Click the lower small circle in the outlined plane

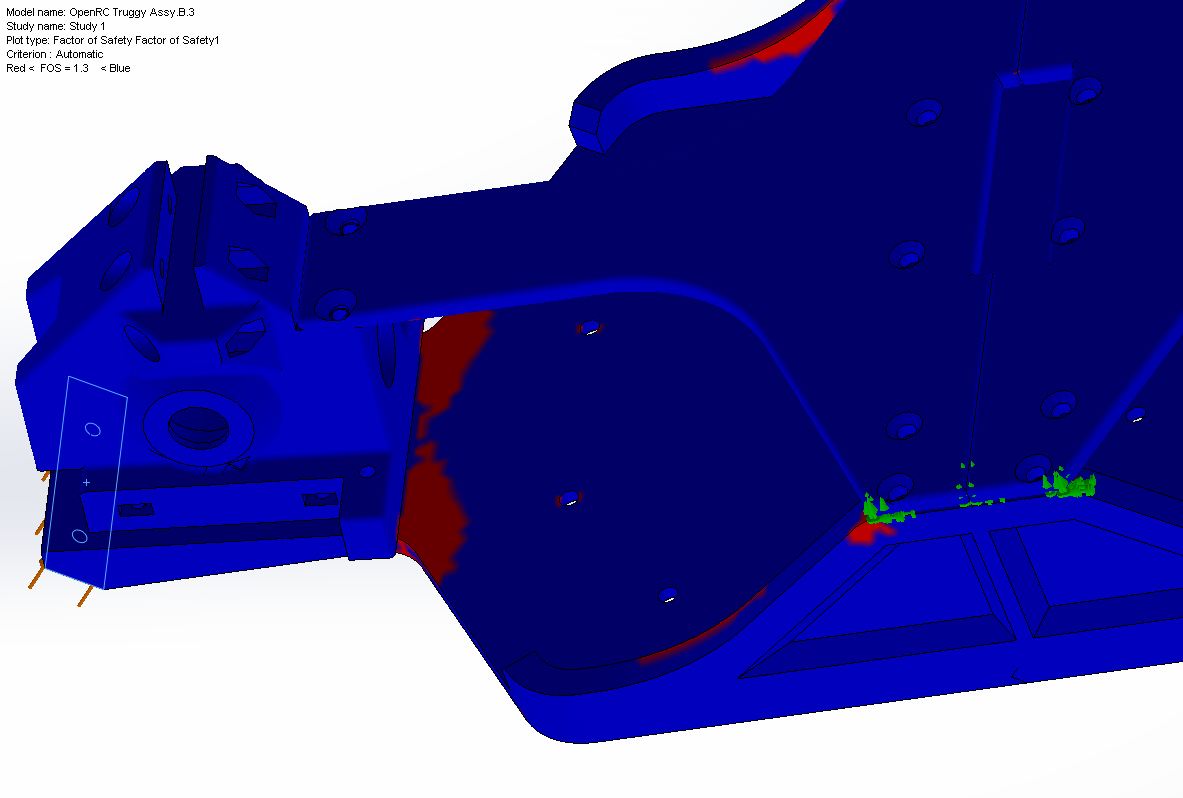coord(80,536)
